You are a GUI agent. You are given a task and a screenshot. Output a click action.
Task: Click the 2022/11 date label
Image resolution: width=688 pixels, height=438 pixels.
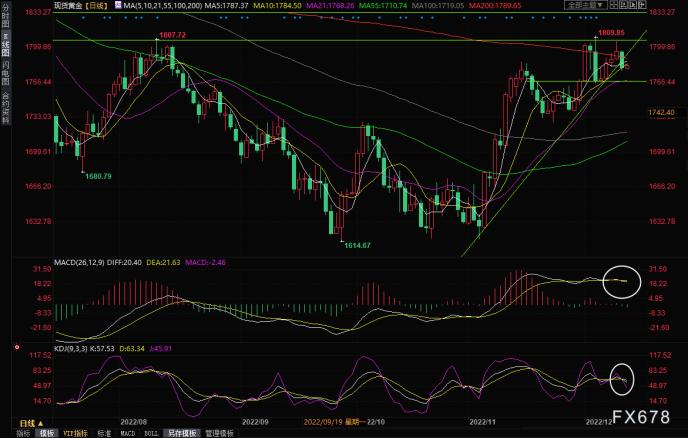pos(482,422)
